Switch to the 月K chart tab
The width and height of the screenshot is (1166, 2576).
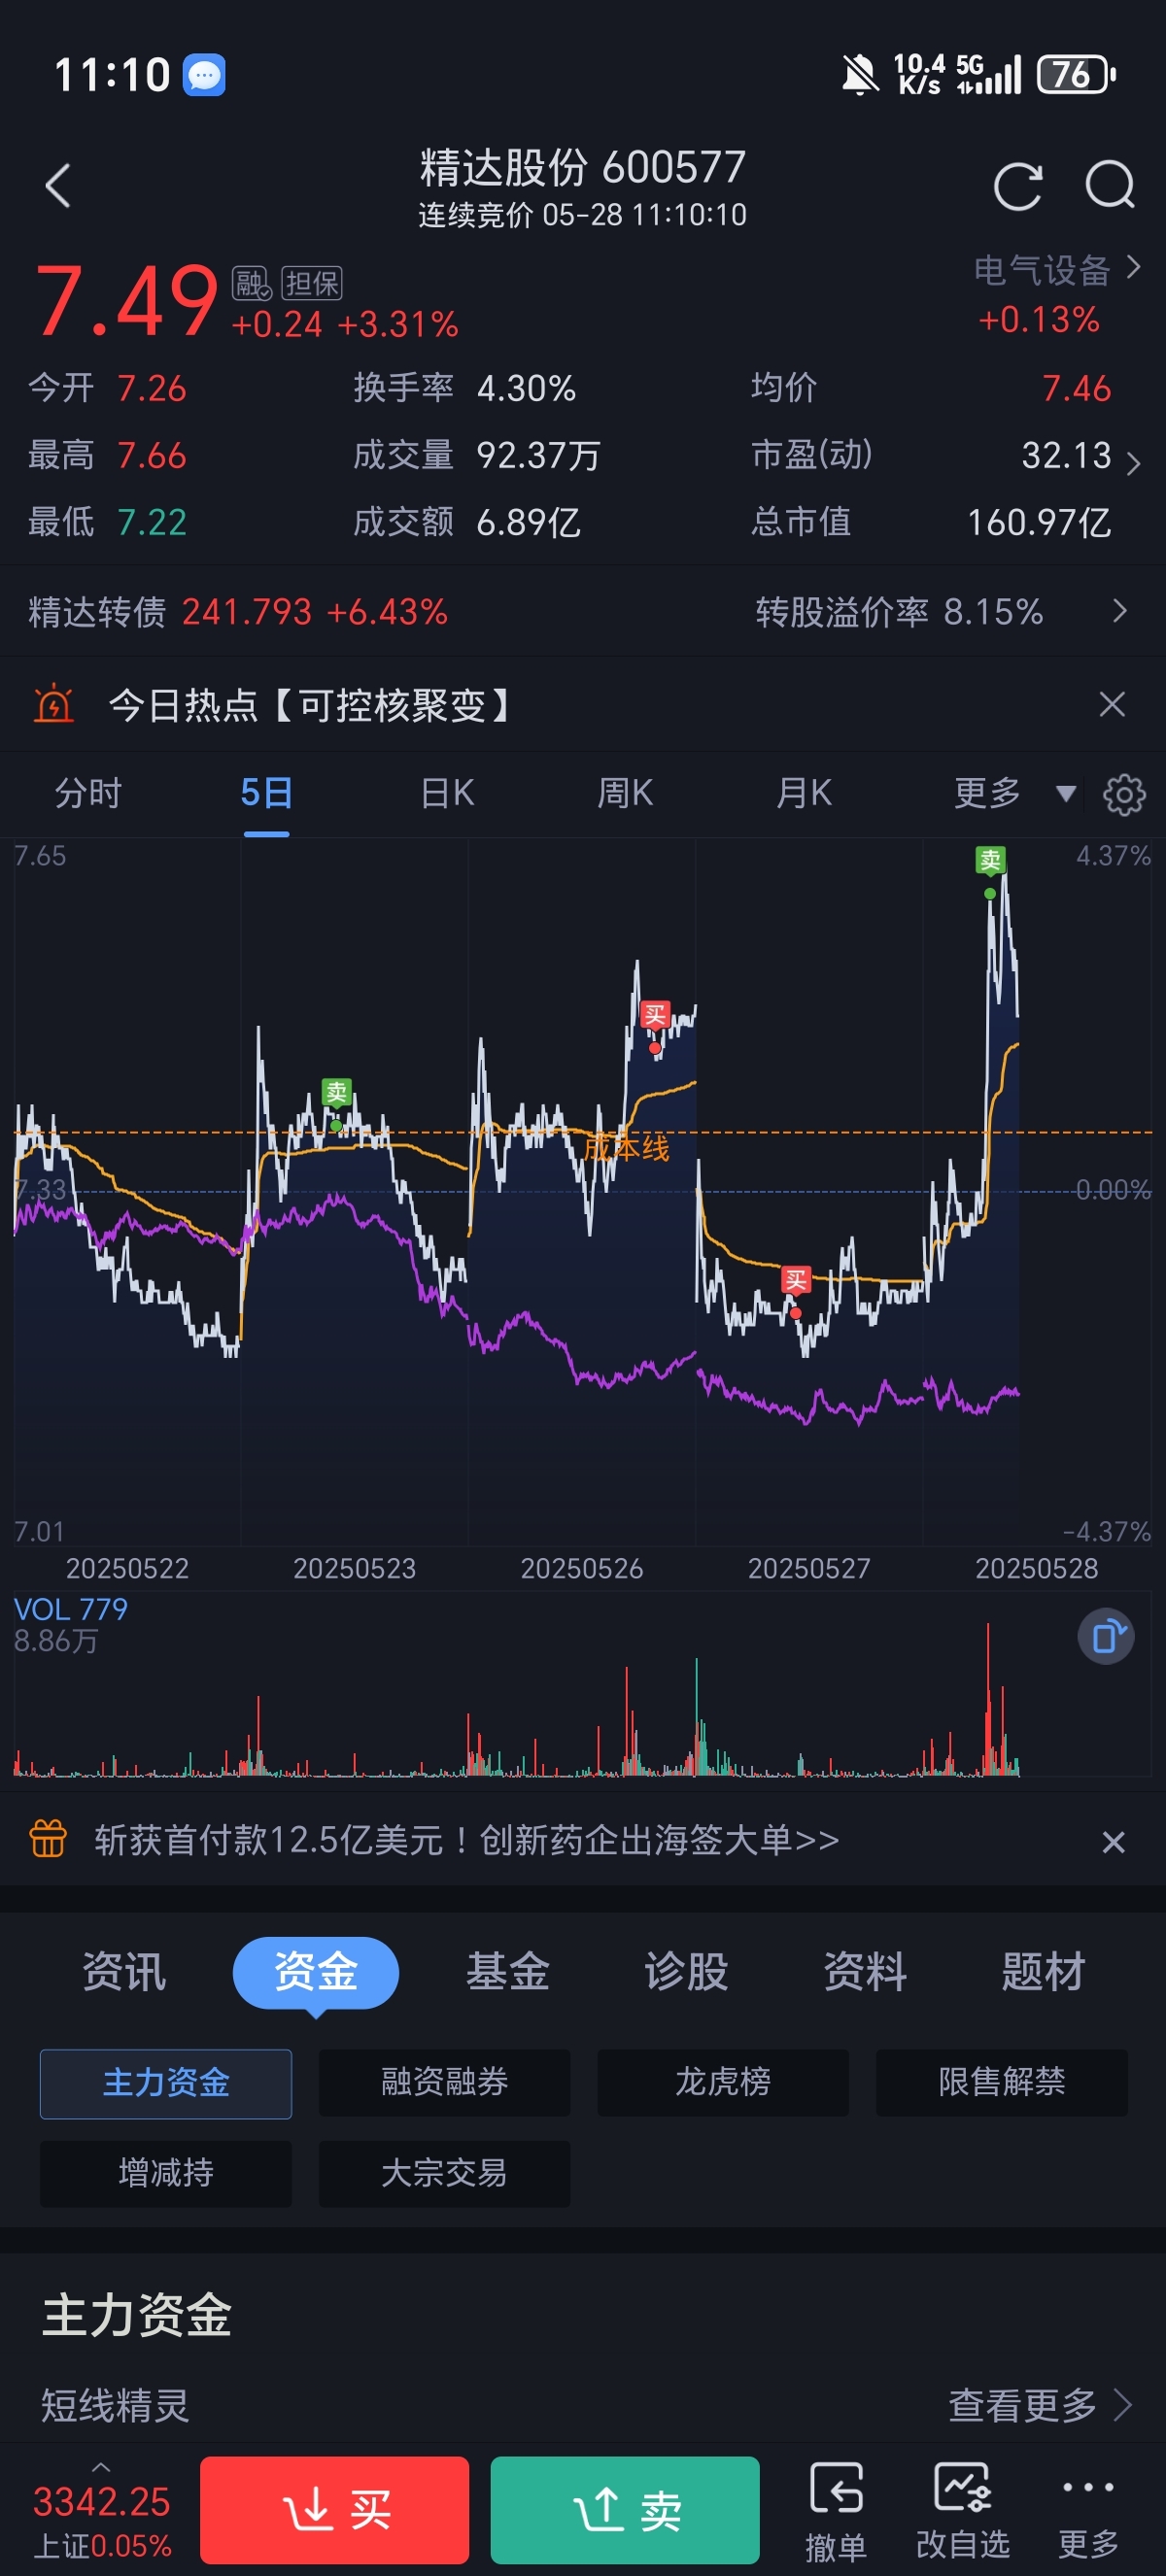pyautogui.click(x=804, y=793)
